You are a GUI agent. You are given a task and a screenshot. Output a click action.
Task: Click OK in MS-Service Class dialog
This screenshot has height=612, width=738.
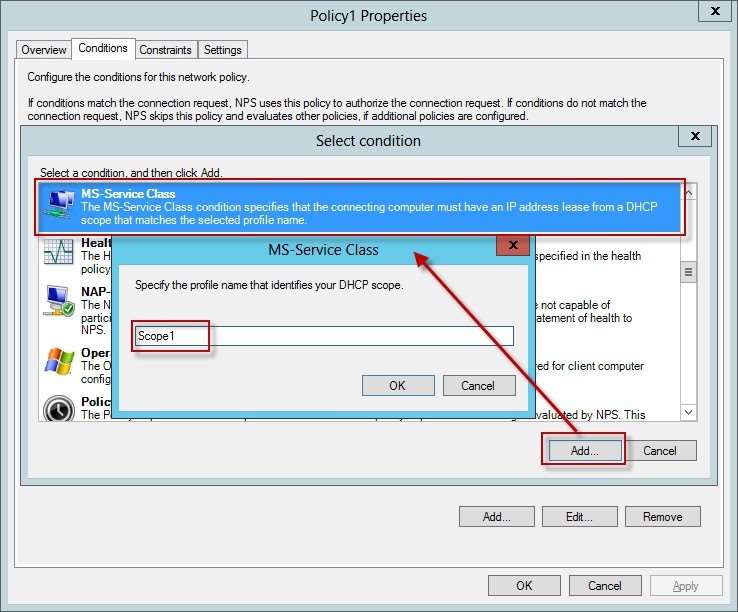[x=398, y=386]
